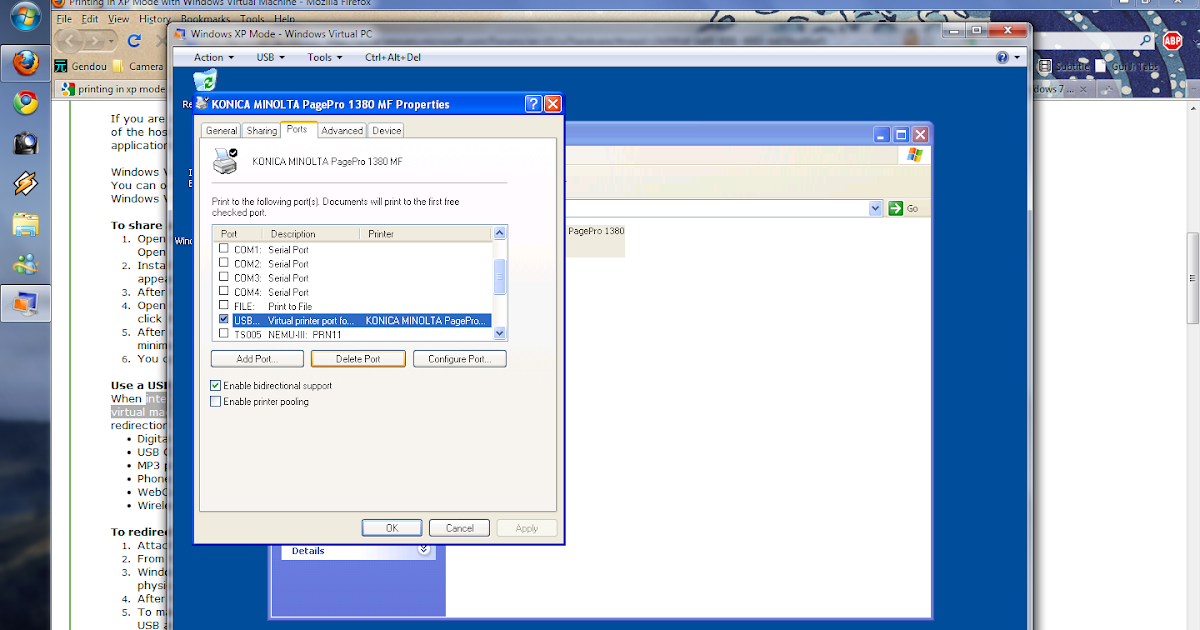Click the Virtual PC help icon
The height and width of the screenshot is (630, 1200).
pyautogui.click(x=1001, y=57)
